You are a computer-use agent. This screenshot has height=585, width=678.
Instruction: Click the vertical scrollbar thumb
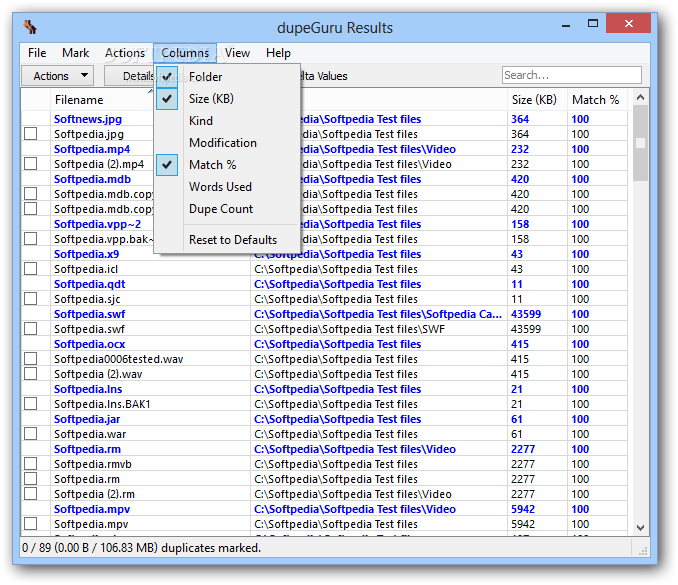pos(640,143)
